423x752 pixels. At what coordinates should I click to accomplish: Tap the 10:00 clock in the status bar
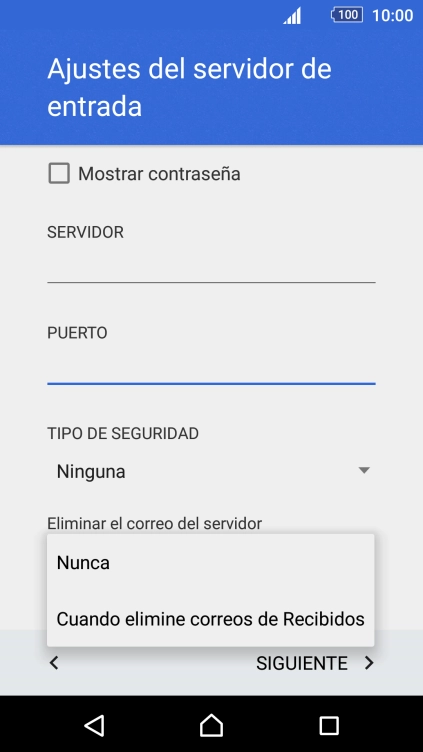[x=392, y=15]
